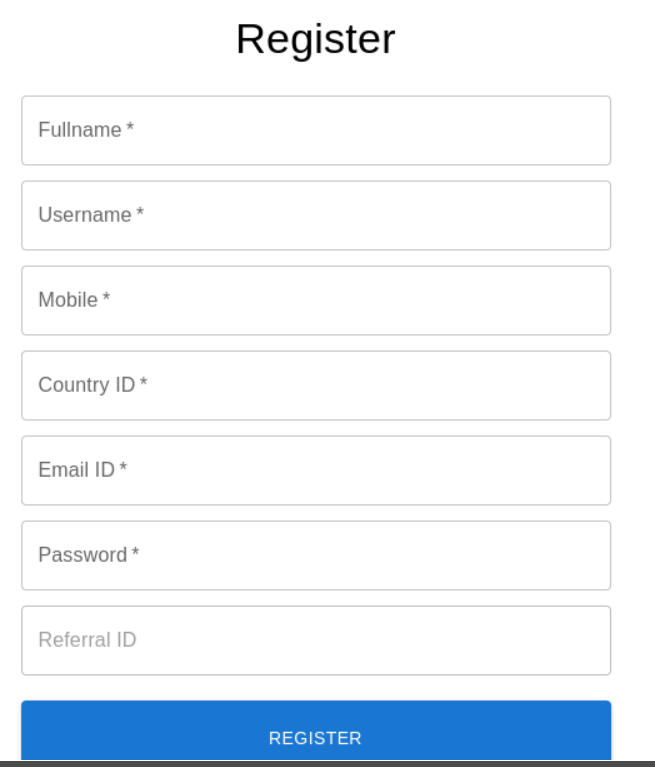Tap the asterisk after Email ID
Viewport: 655px width, 767px height.
point(123,469)
